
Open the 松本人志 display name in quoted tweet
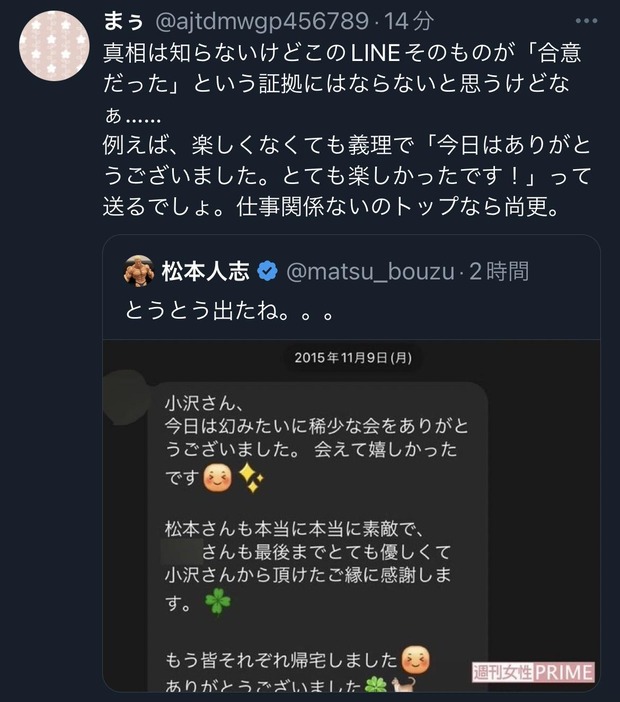click(204, 271)
